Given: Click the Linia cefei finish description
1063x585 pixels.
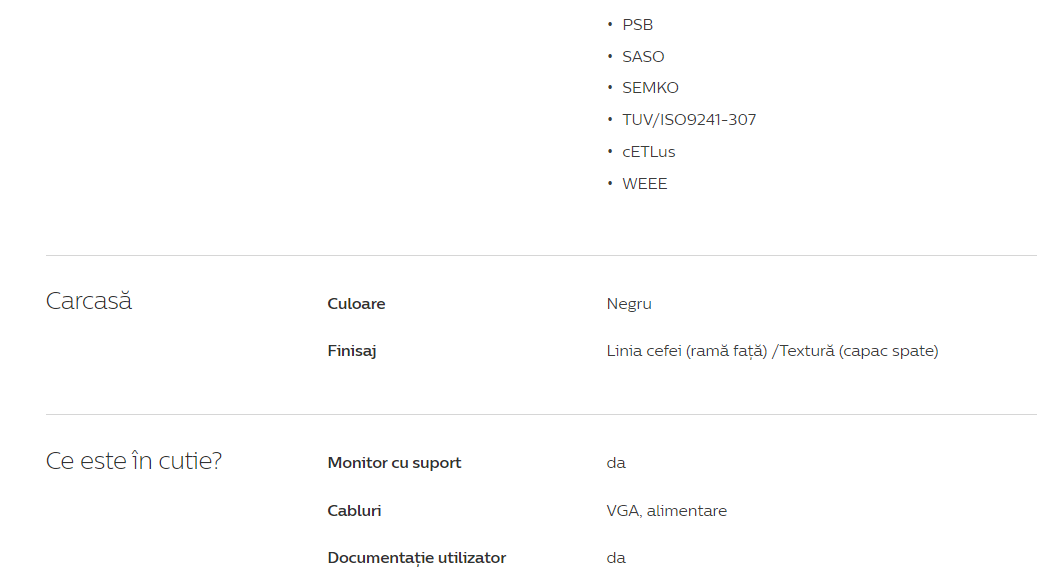Looking at the screenshot, I should tap(772, 351).
